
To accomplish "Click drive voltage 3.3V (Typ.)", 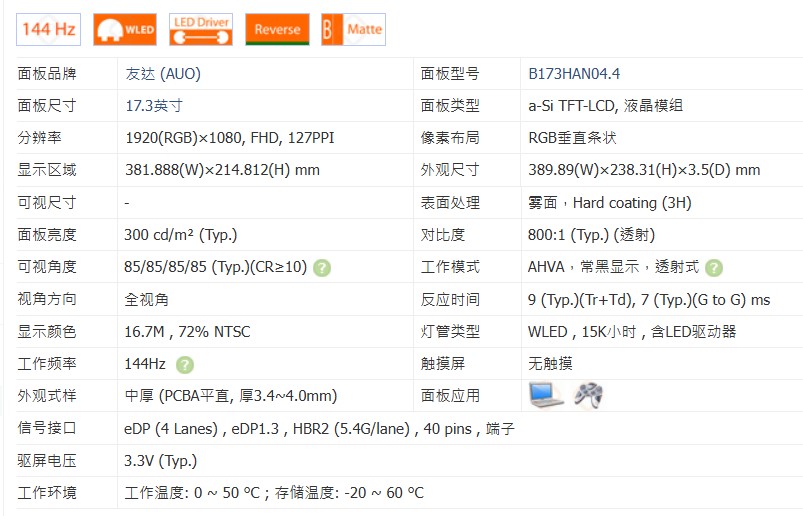I will pos(161,461).
